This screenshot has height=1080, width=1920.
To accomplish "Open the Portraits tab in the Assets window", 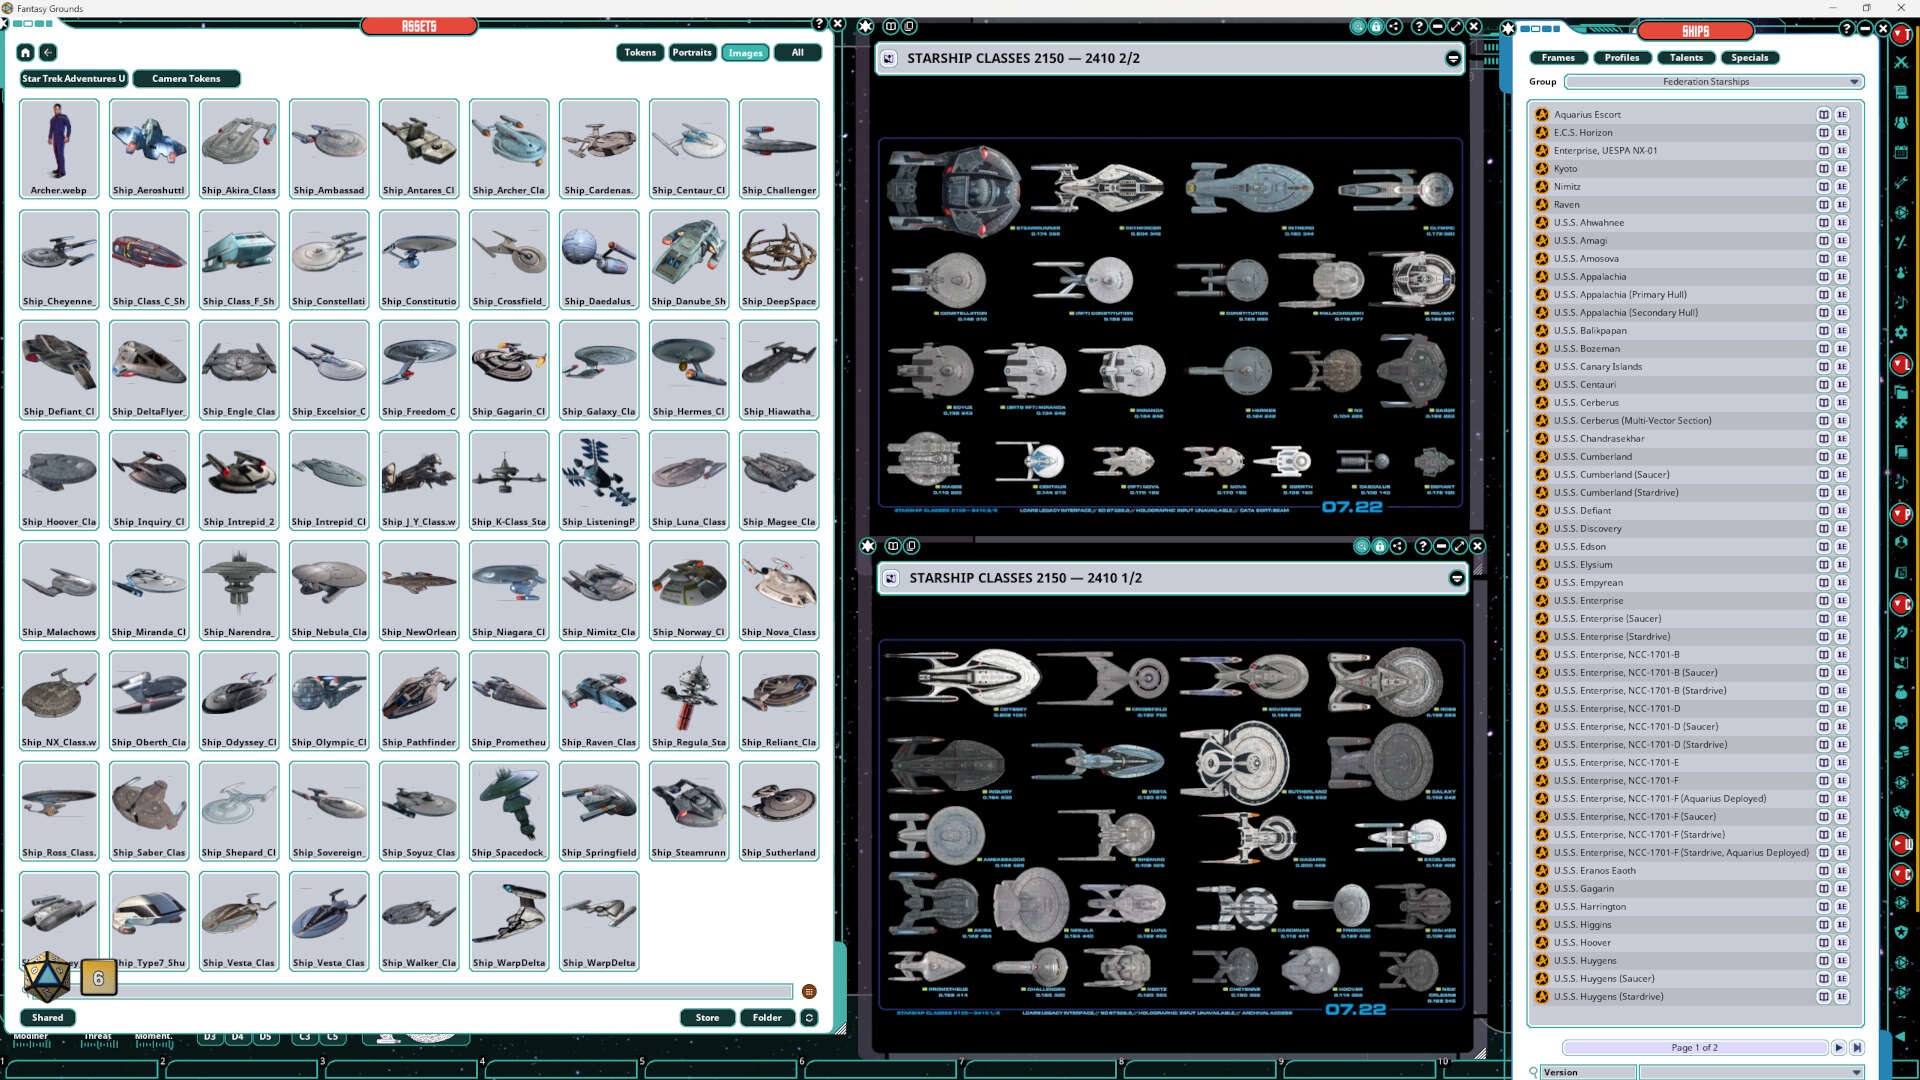I will 692,52.
